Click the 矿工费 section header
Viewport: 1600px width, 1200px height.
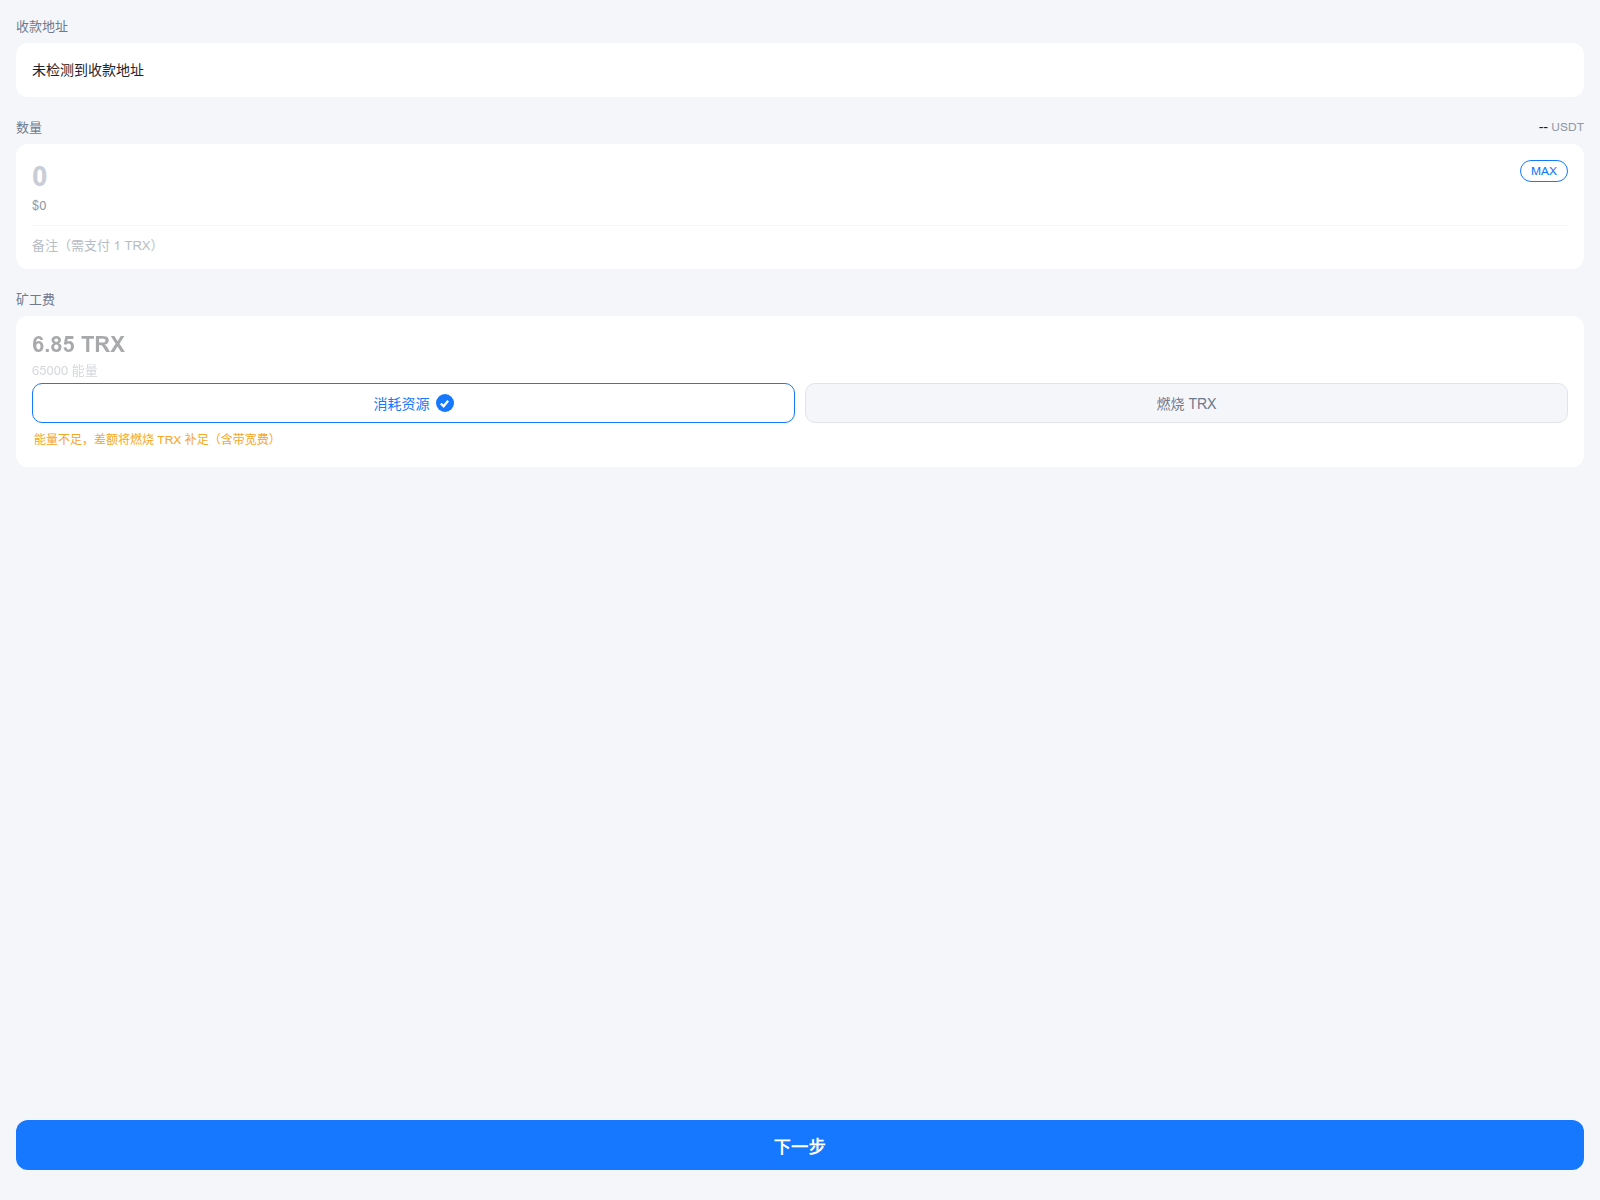pos(35,299)
